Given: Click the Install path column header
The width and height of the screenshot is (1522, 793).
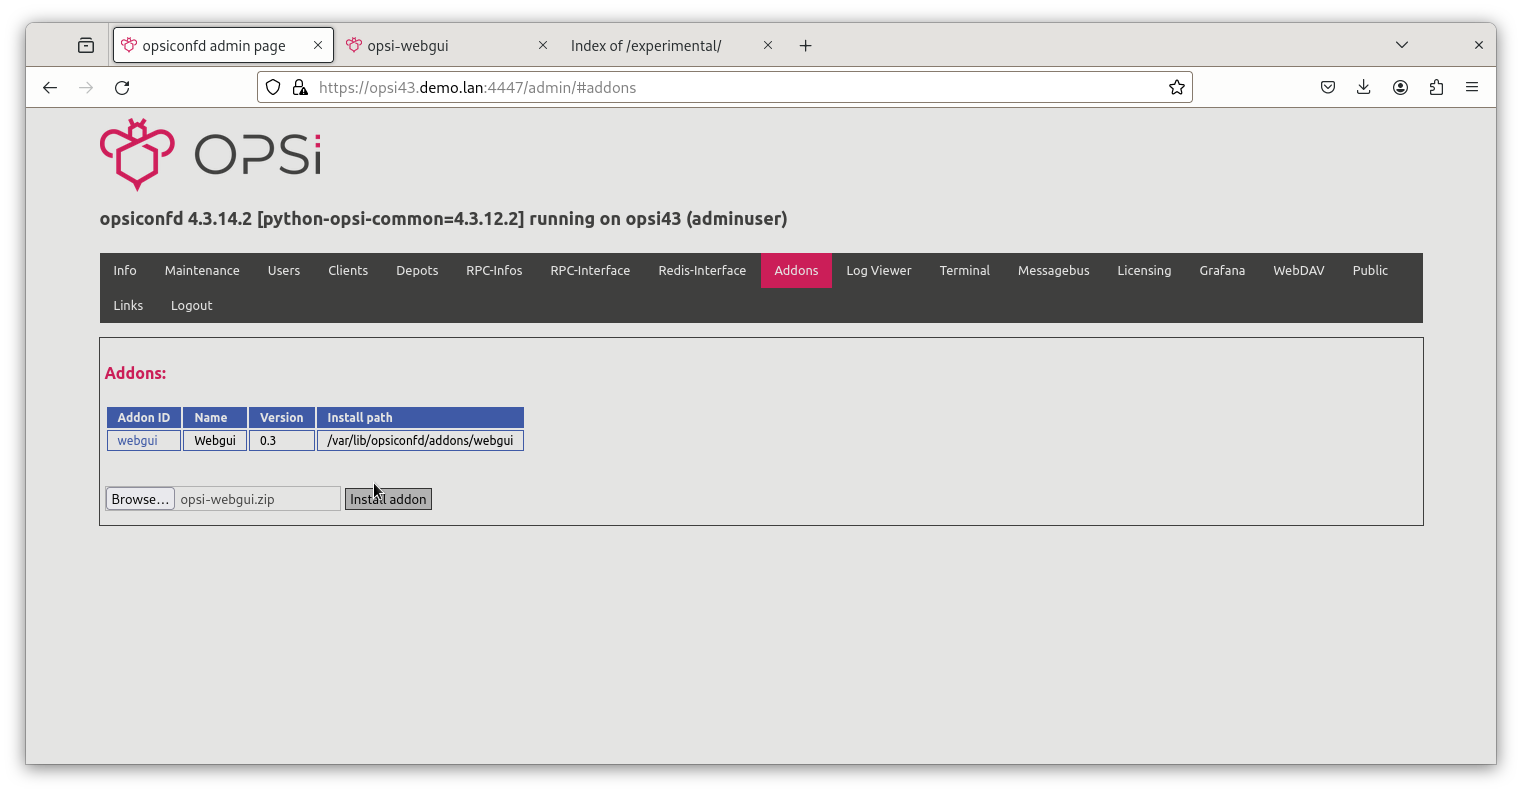Looking at the screenshot, I should pos(420,418).
